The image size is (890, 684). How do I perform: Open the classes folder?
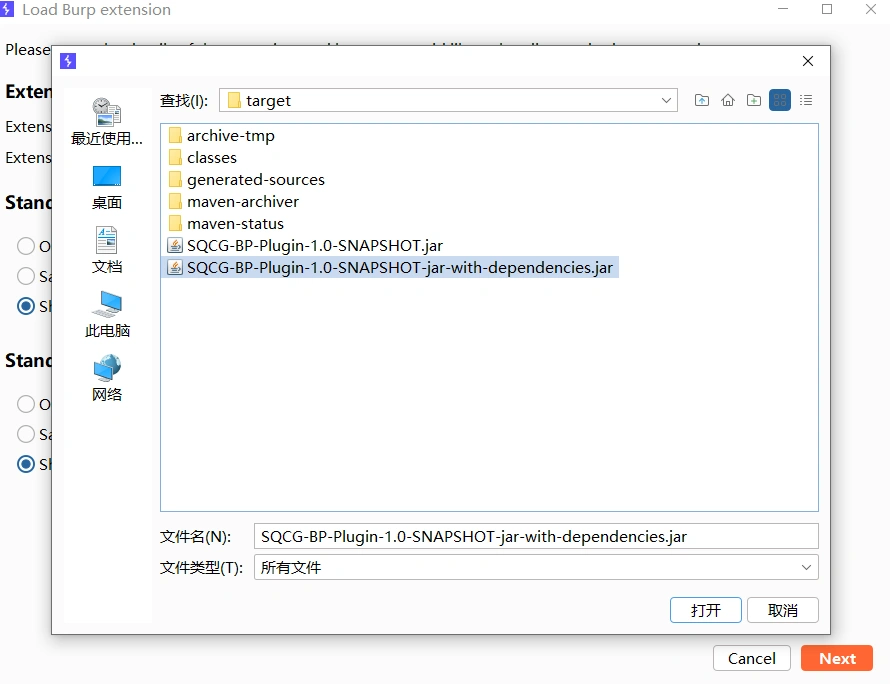(211, 157)
